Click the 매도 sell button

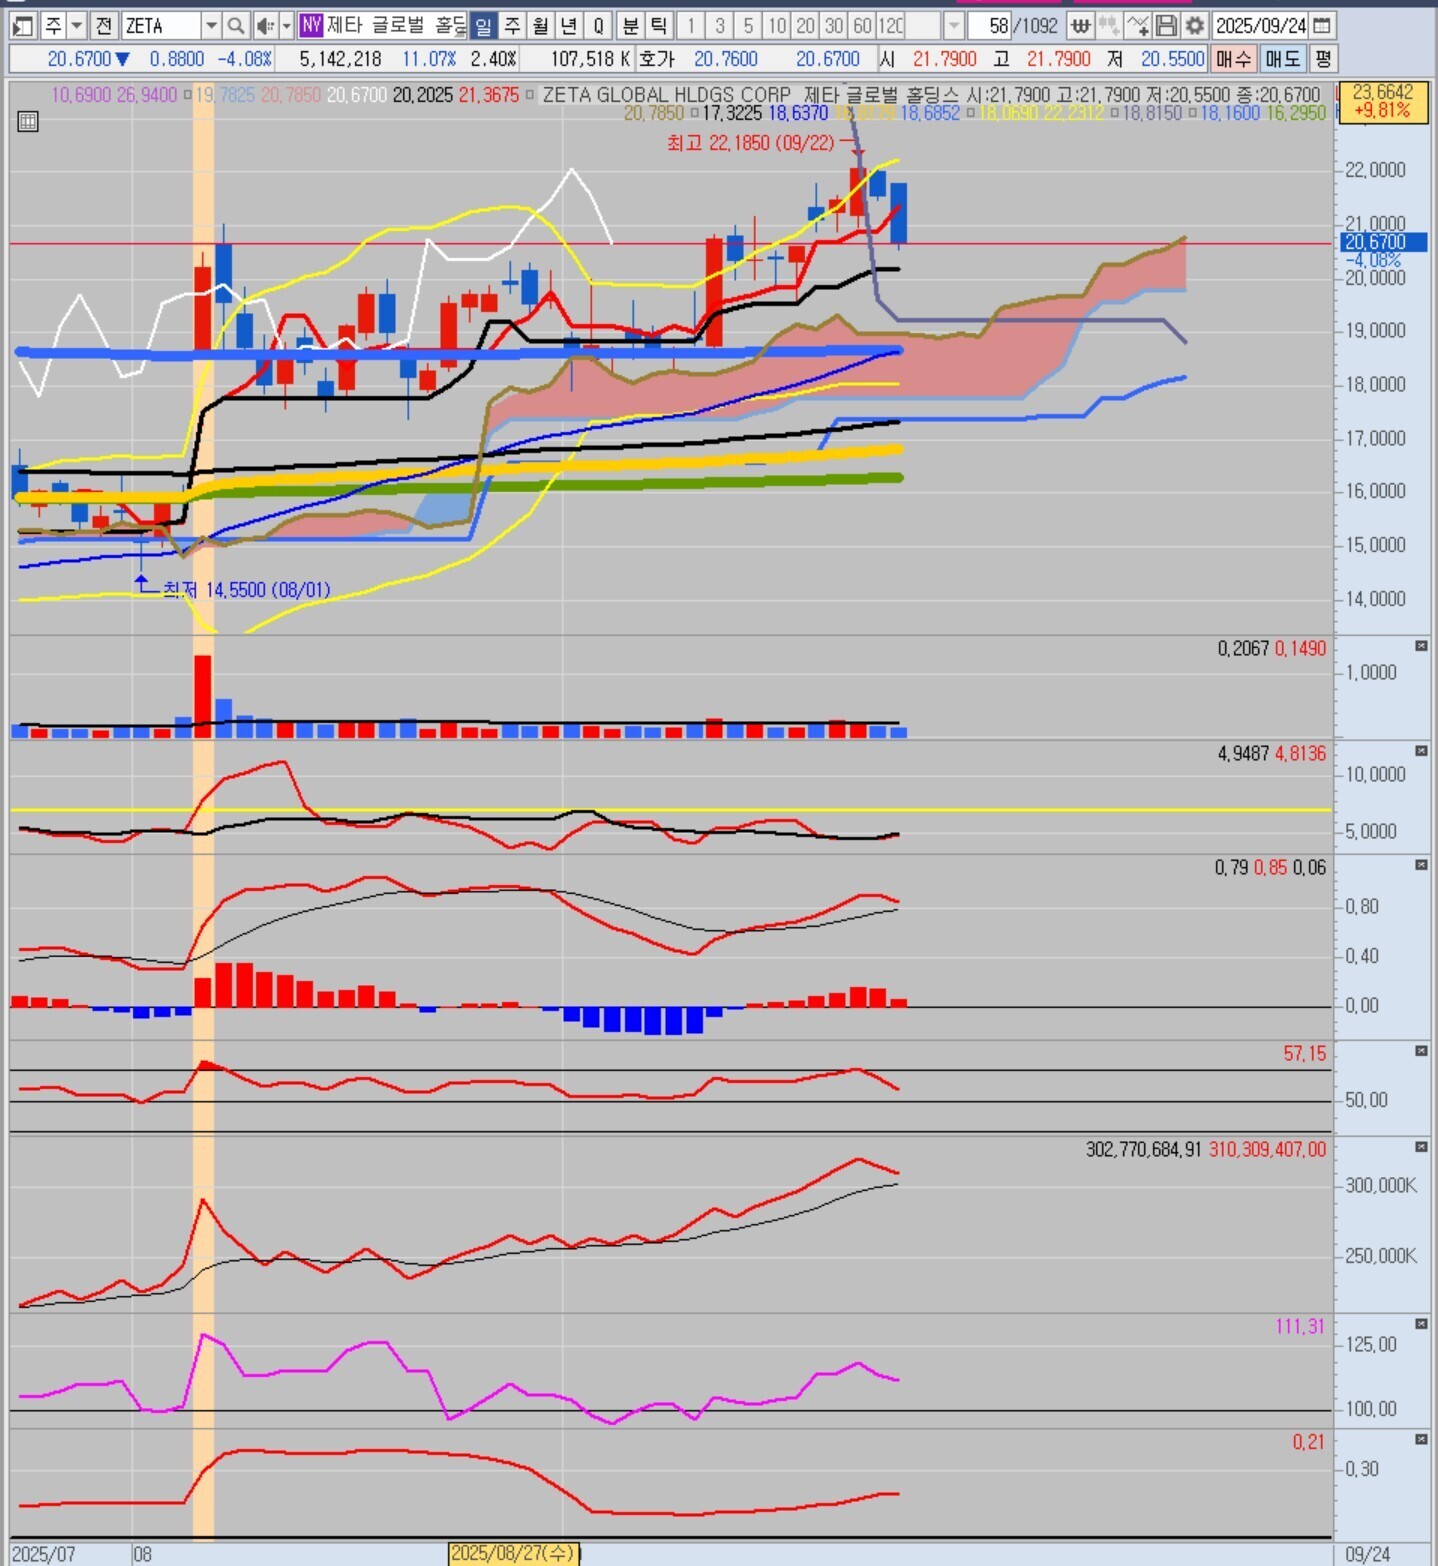coord(1282,59)
